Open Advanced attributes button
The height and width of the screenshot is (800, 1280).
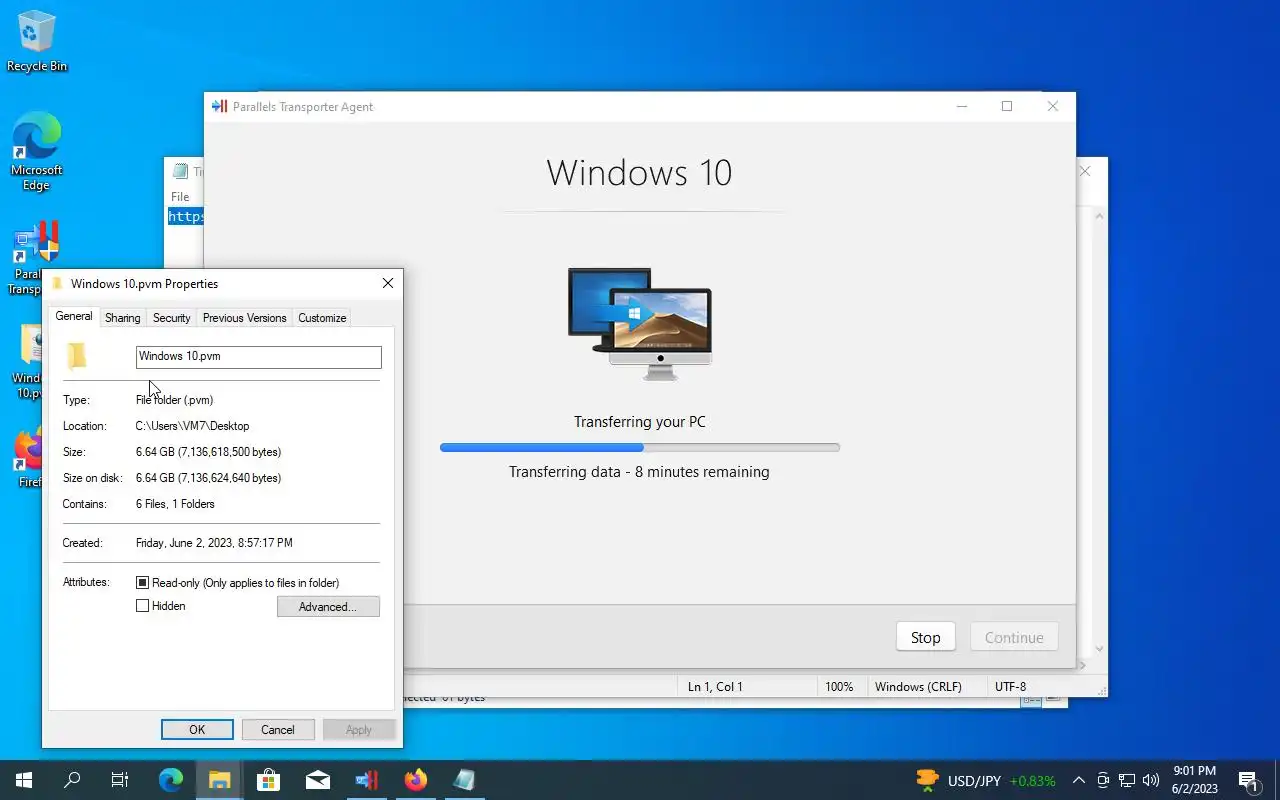click(328, 607)
